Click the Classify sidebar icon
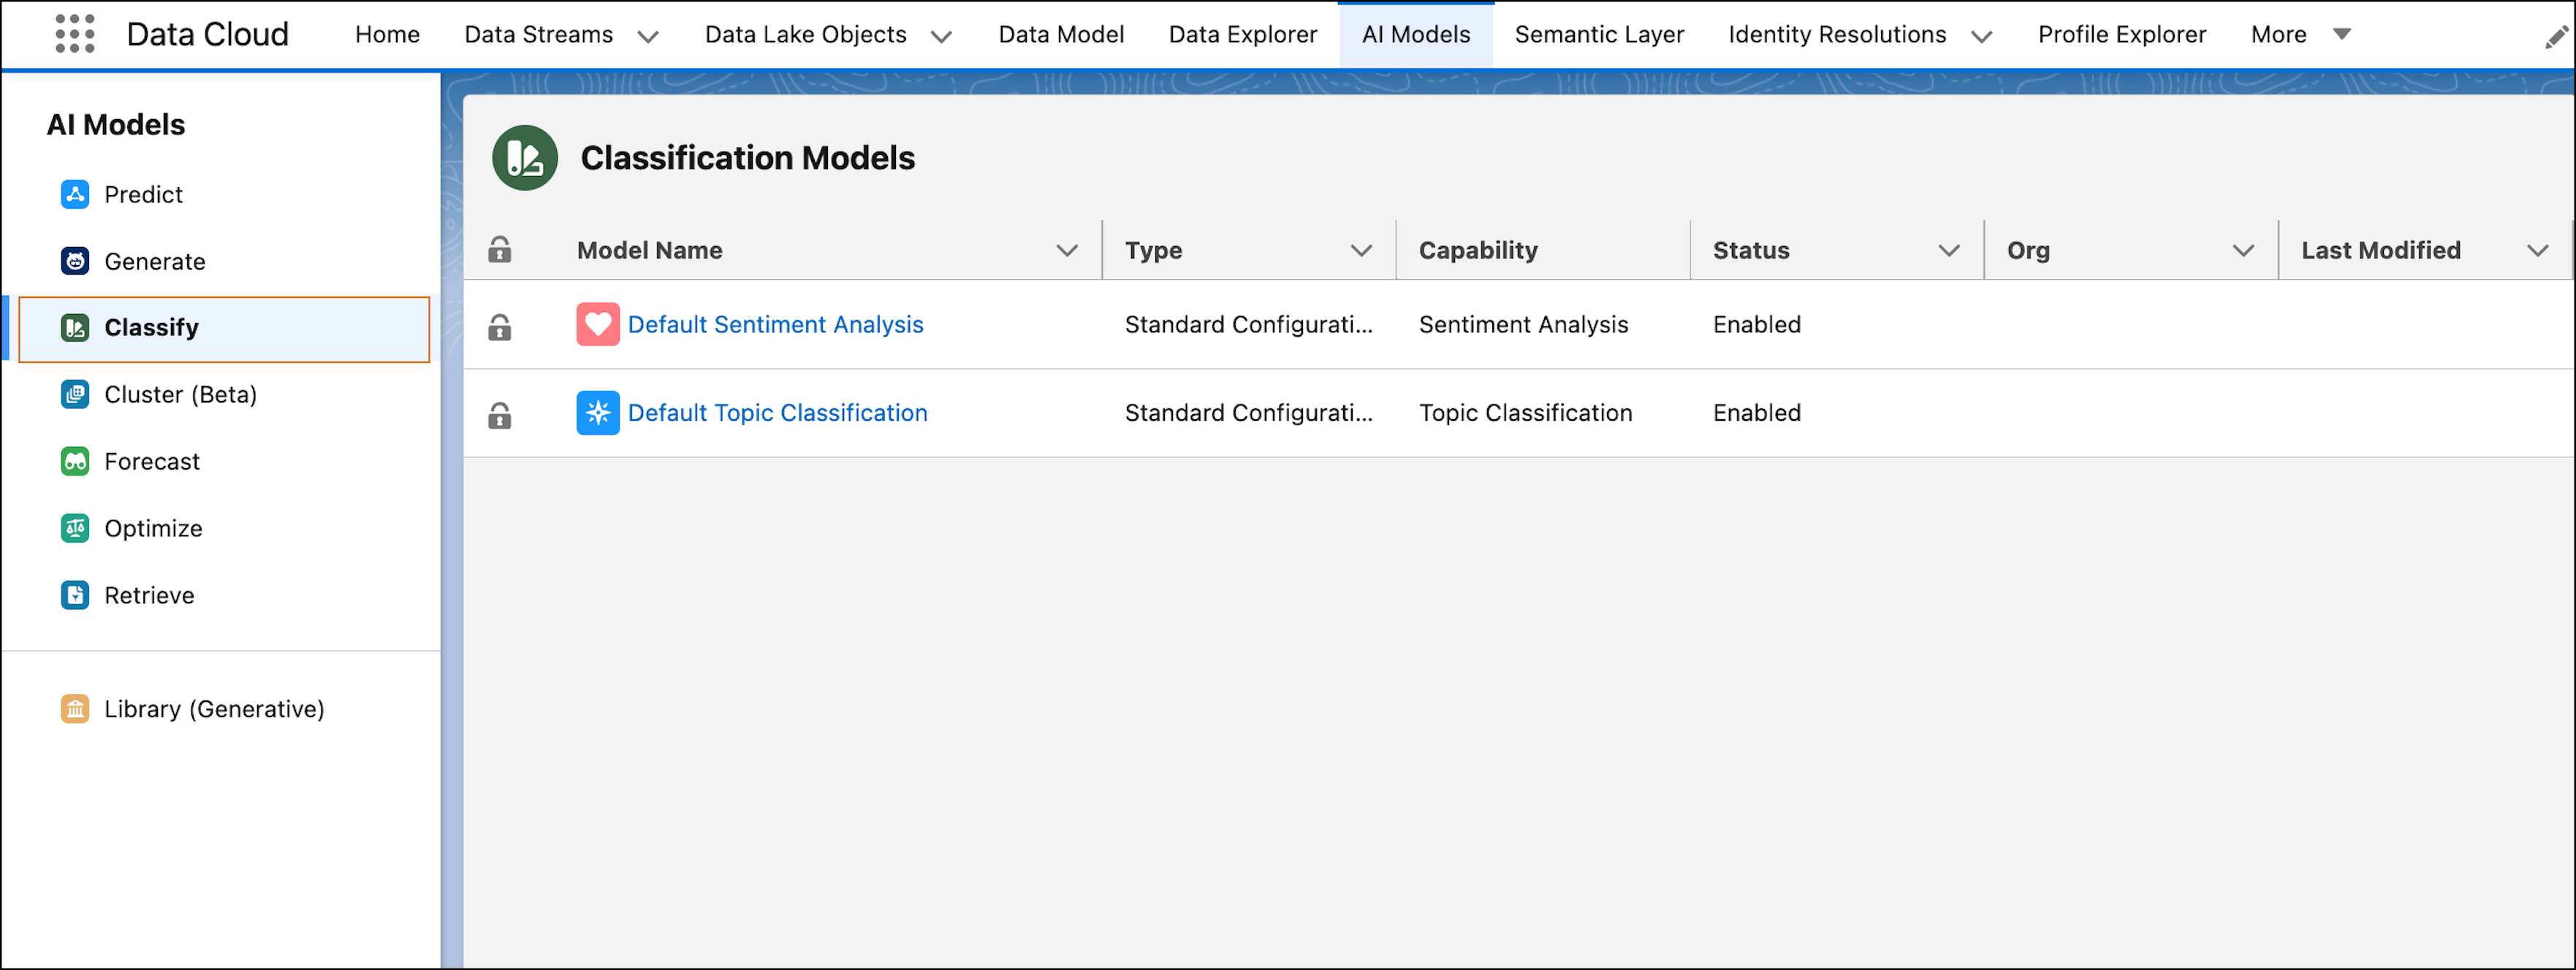Viewport: 2576px width, 970px height. point(75,328)
